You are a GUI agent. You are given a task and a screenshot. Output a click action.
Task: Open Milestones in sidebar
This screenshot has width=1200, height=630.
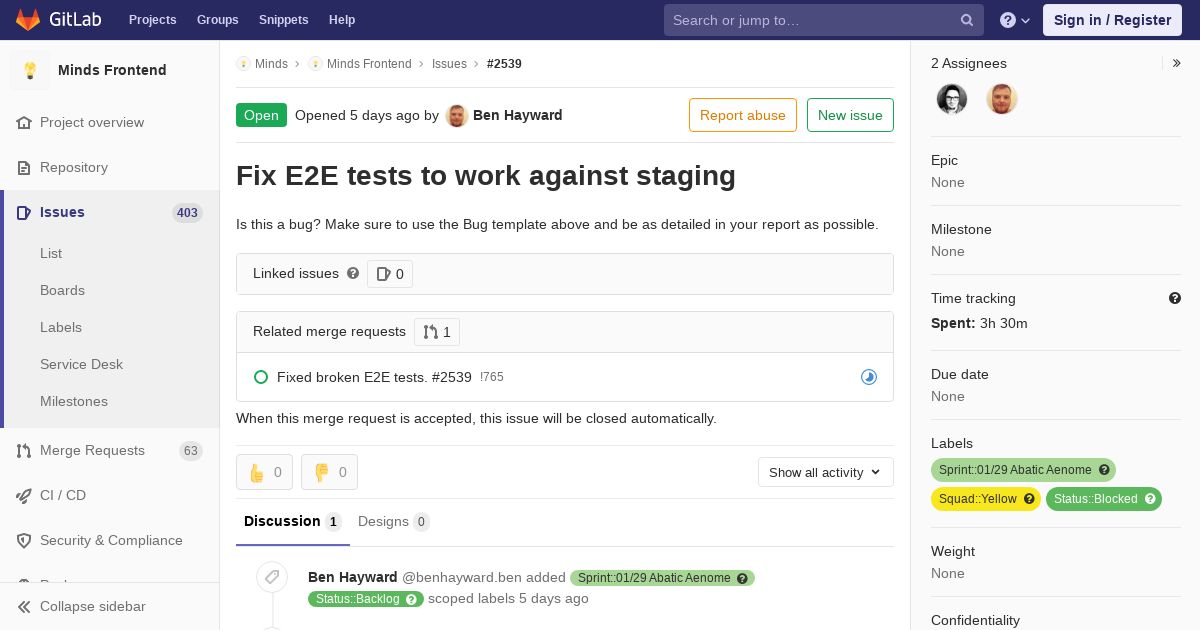[x=74, y=401]
